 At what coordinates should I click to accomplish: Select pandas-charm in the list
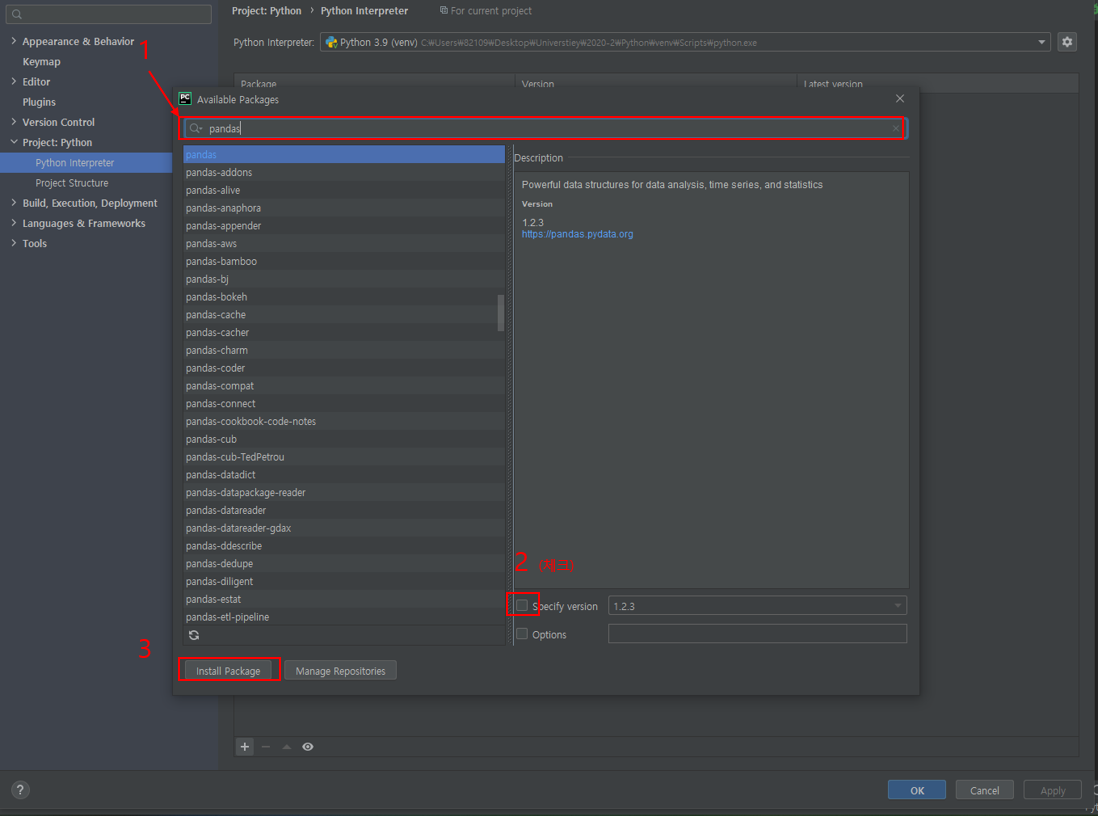pos(343,351)
